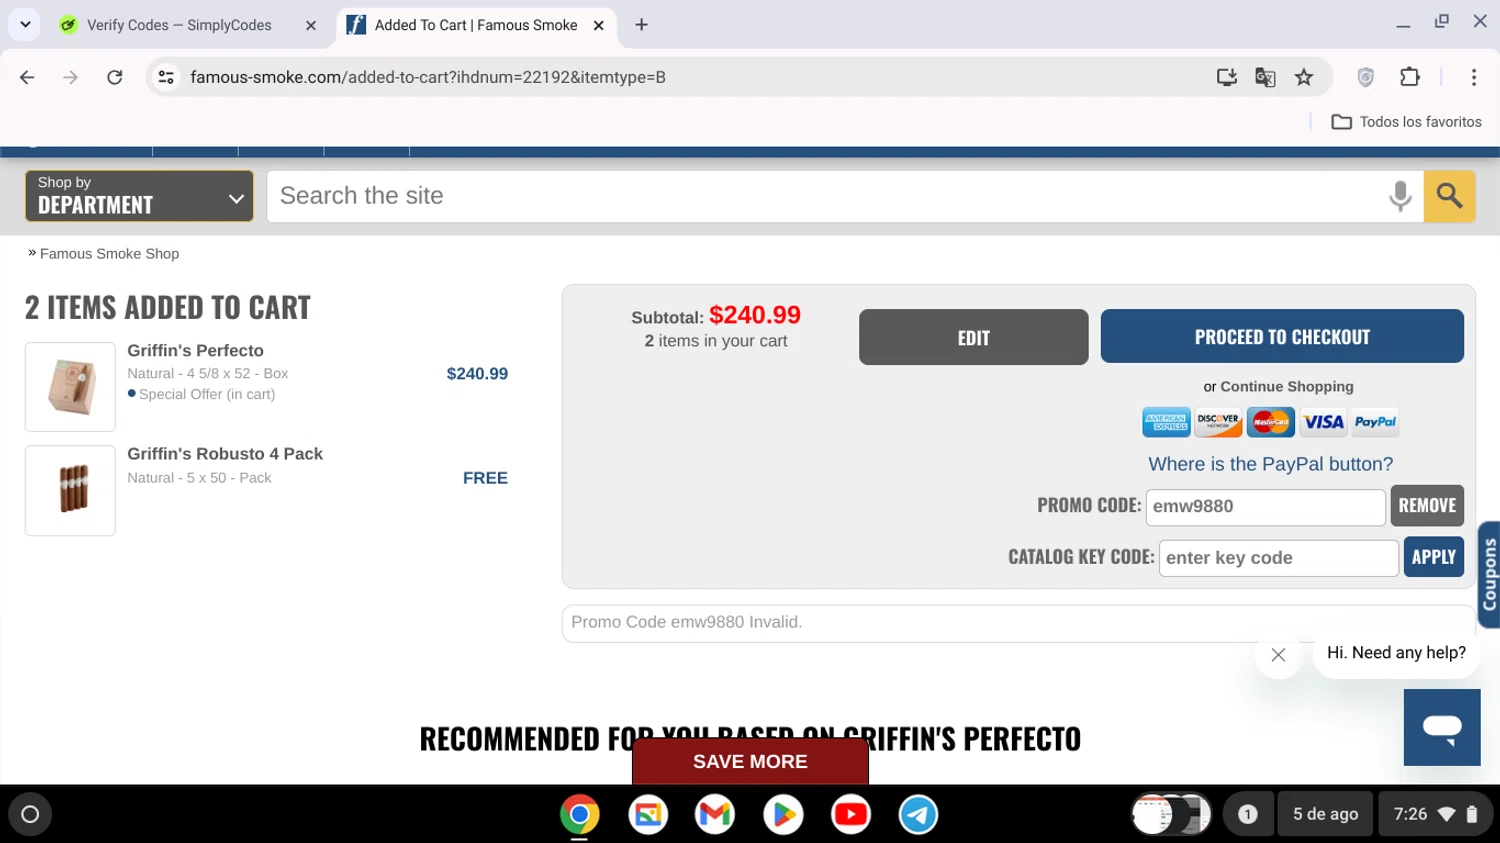1500x843 pixels.
Task: Open Famous Smoke Shop breadcrumb link
Action: (110, 254)
